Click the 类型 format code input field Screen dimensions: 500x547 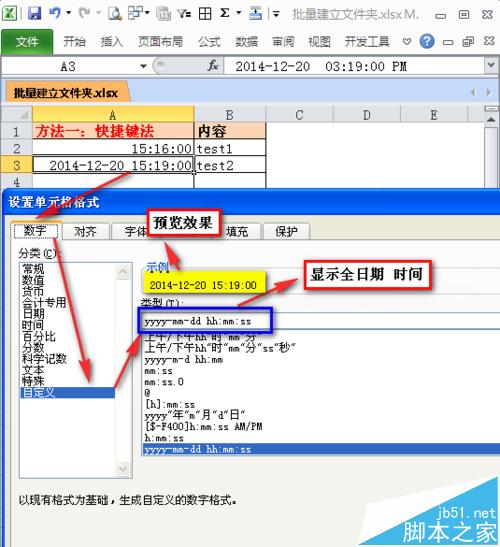[321, 321]
